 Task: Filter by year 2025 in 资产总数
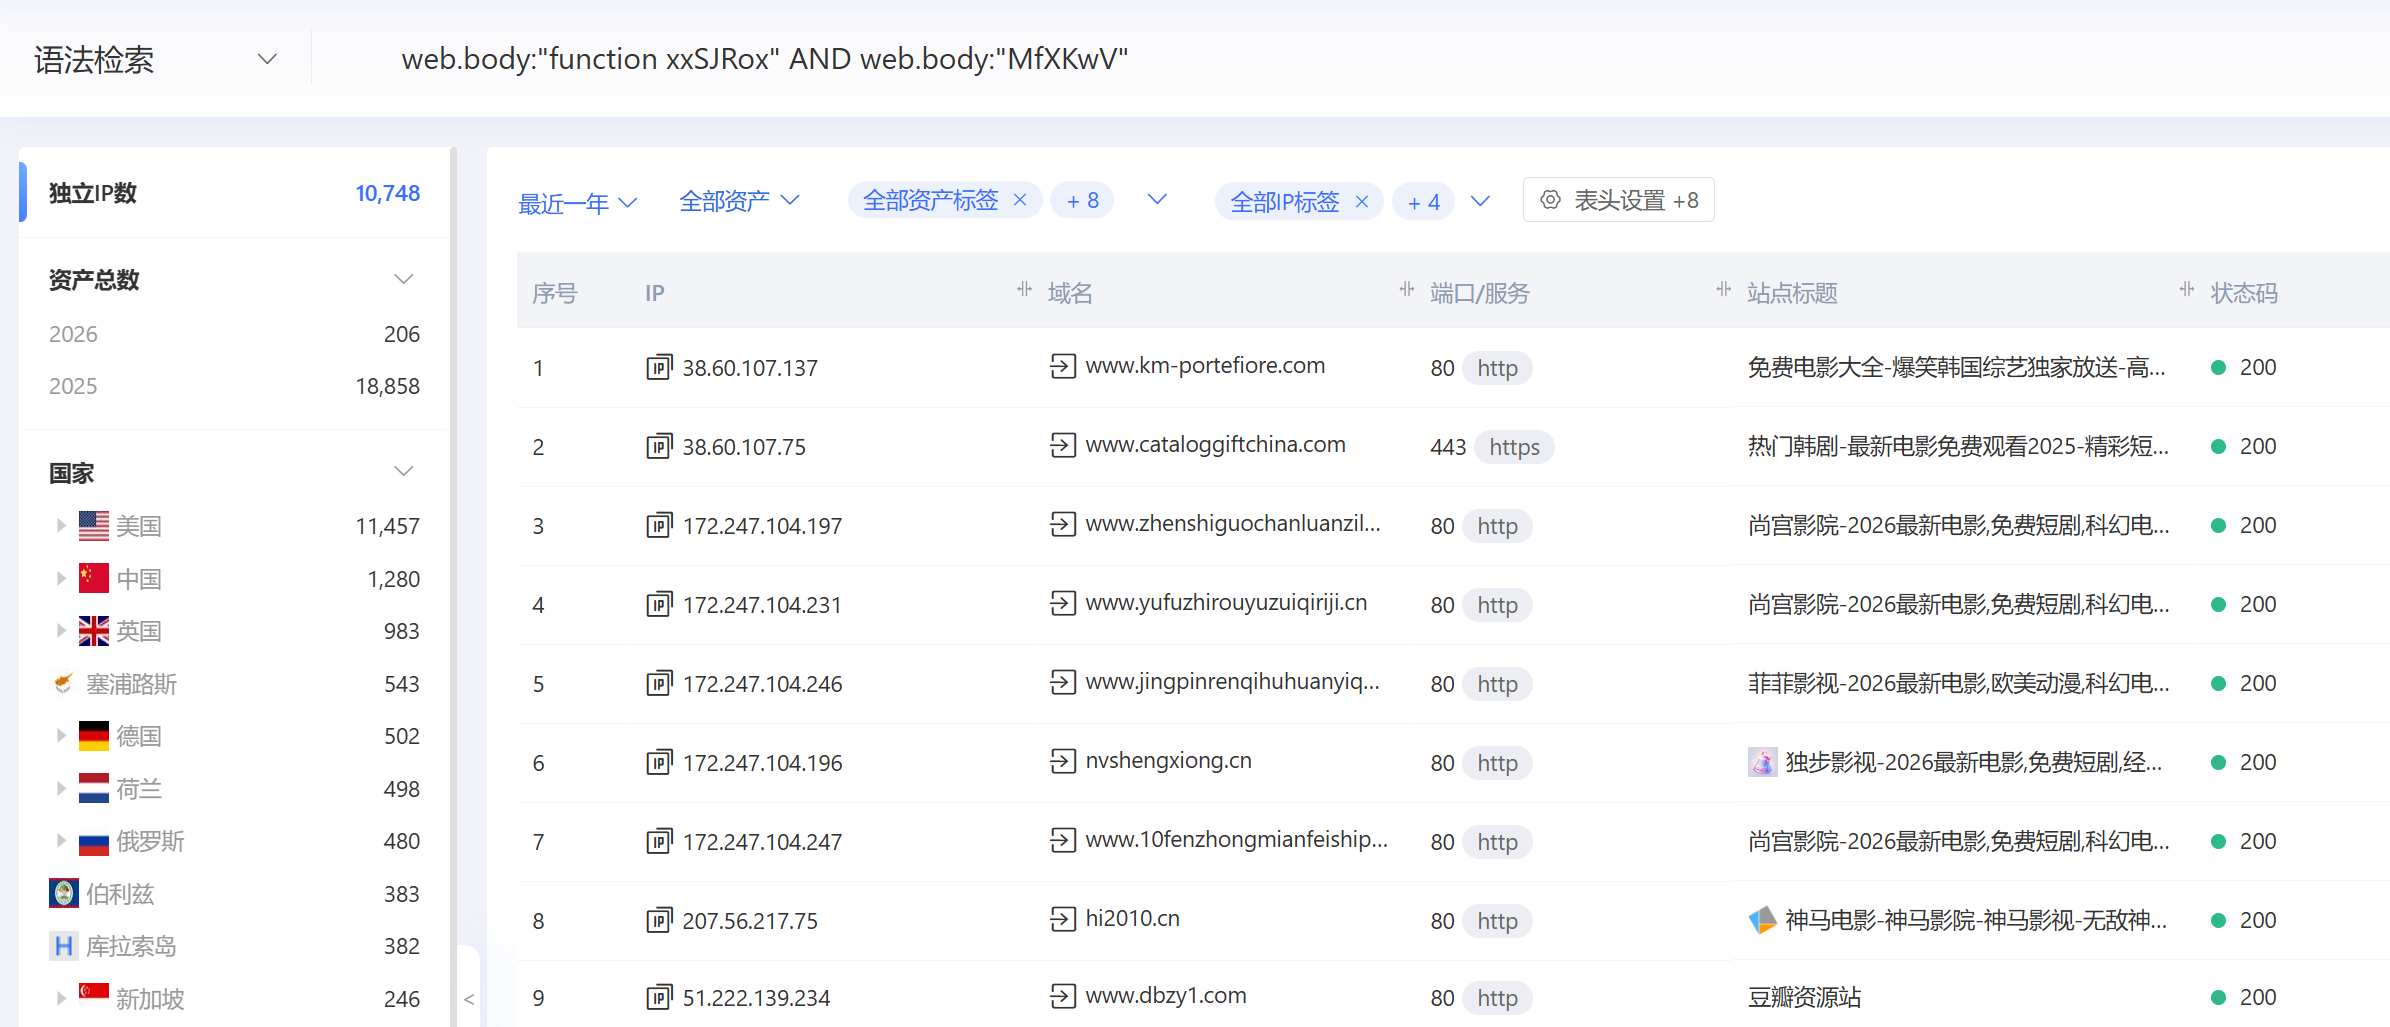[x=73, y=386]
